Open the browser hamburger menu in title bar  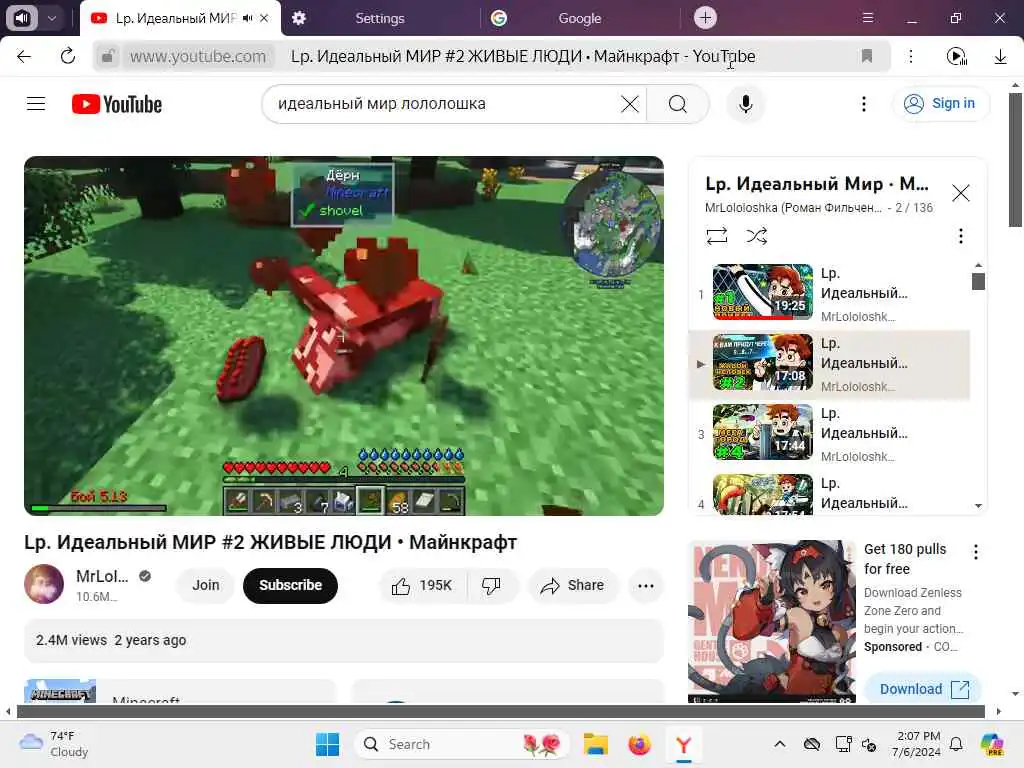pos(868,18)
